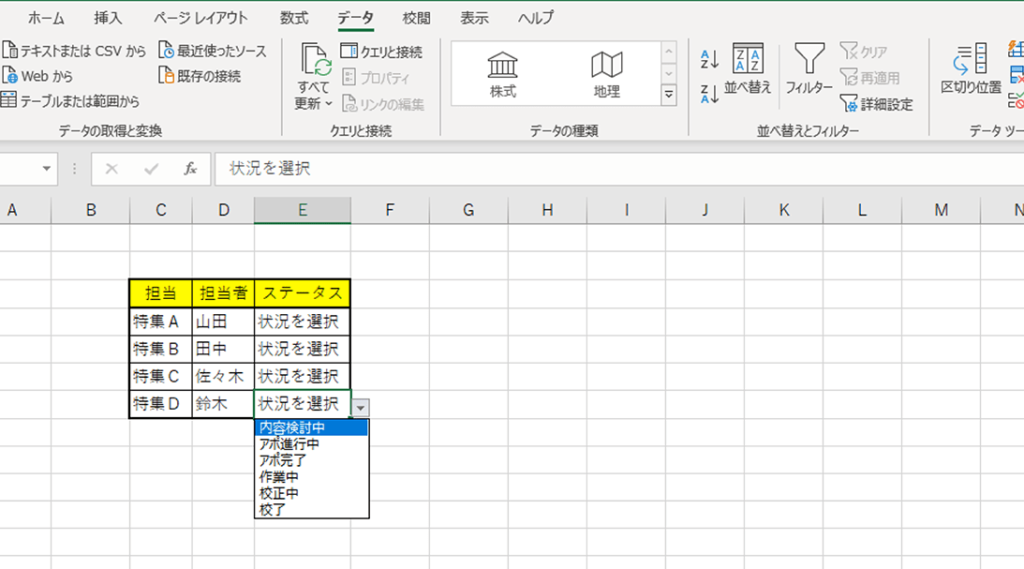
Task: Choose 校正中 from the list
Action: coord(311,493)
